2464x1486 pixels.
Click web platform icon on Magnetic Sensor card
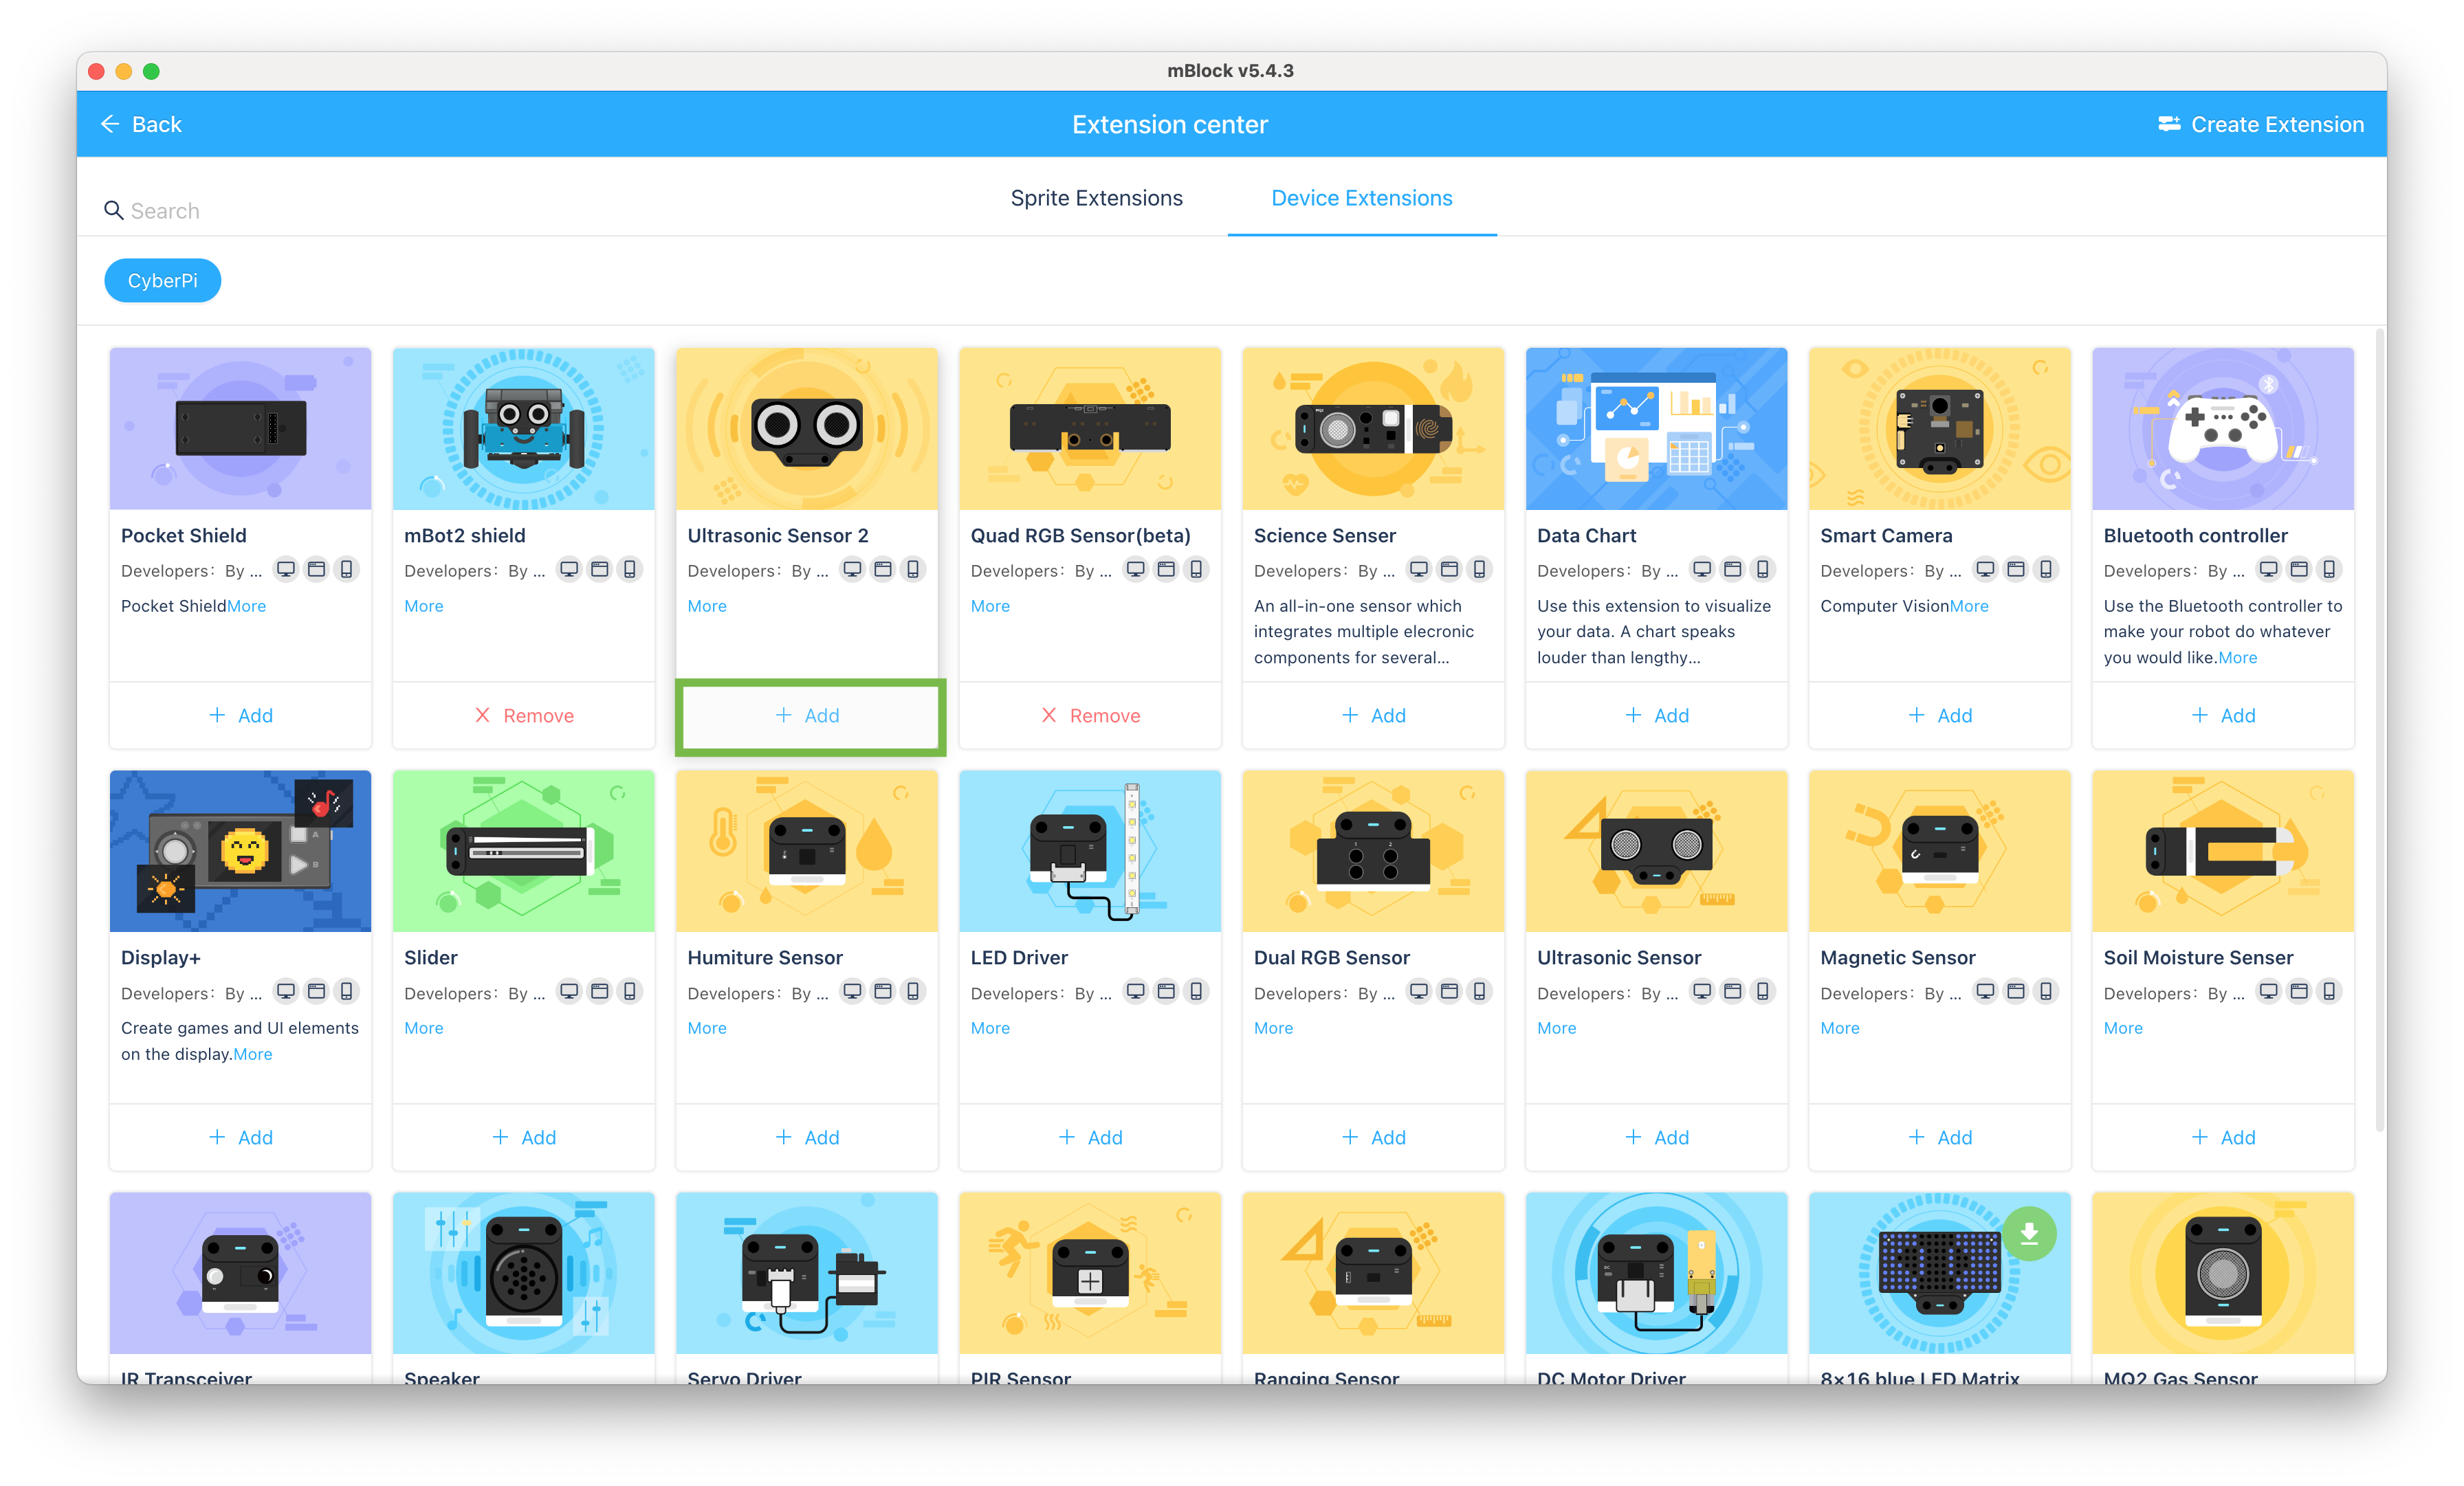pos(2016,991)
